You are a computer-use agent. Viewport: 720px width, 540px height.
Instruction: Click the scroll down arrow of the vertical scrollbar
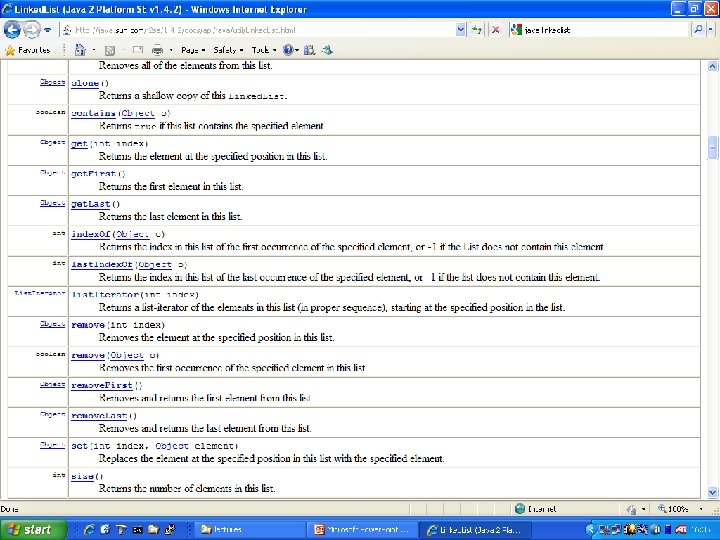pyautogui.click(x=712, y=493)
